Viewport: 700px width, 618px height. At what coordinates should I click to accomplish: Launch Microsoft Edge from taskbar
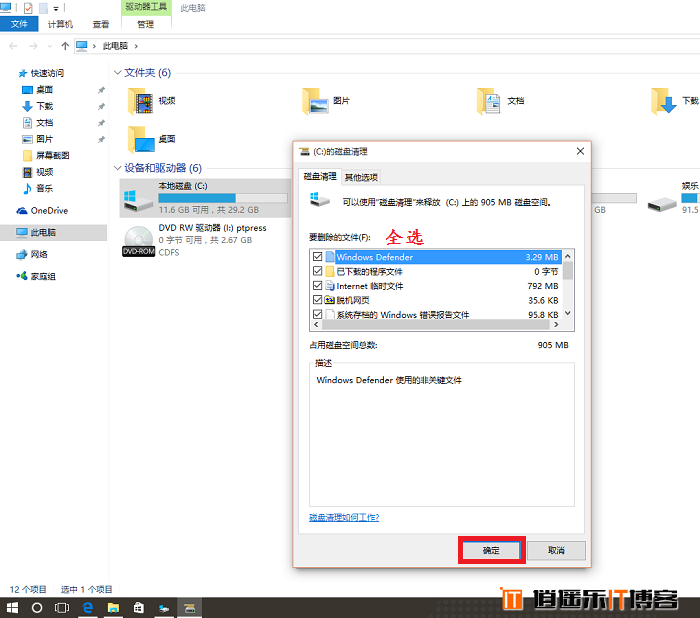(x=88, y=608)
